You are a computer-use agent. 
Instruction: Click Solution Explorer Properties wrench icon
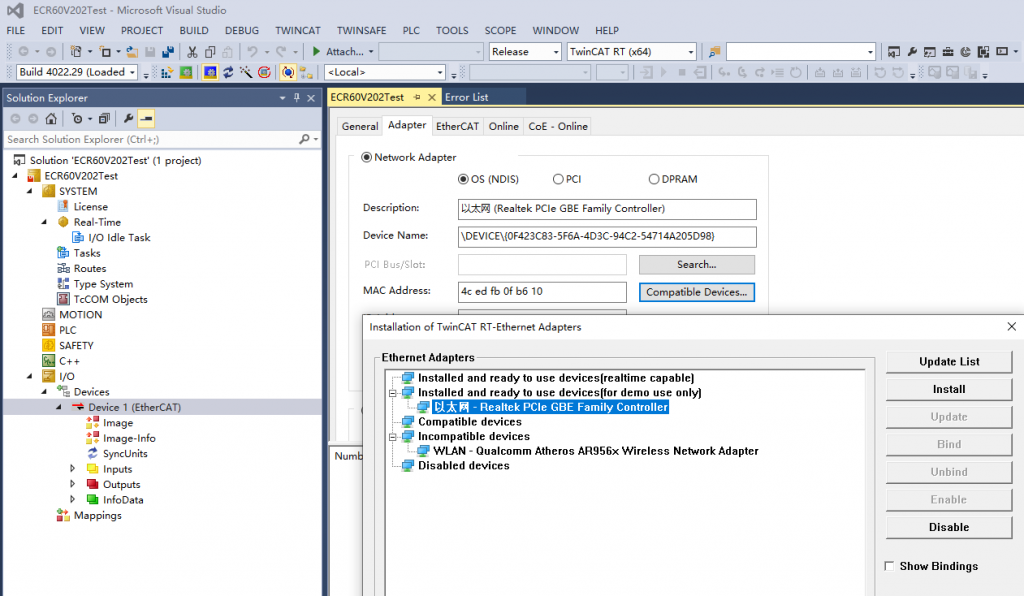coord(128,119)
